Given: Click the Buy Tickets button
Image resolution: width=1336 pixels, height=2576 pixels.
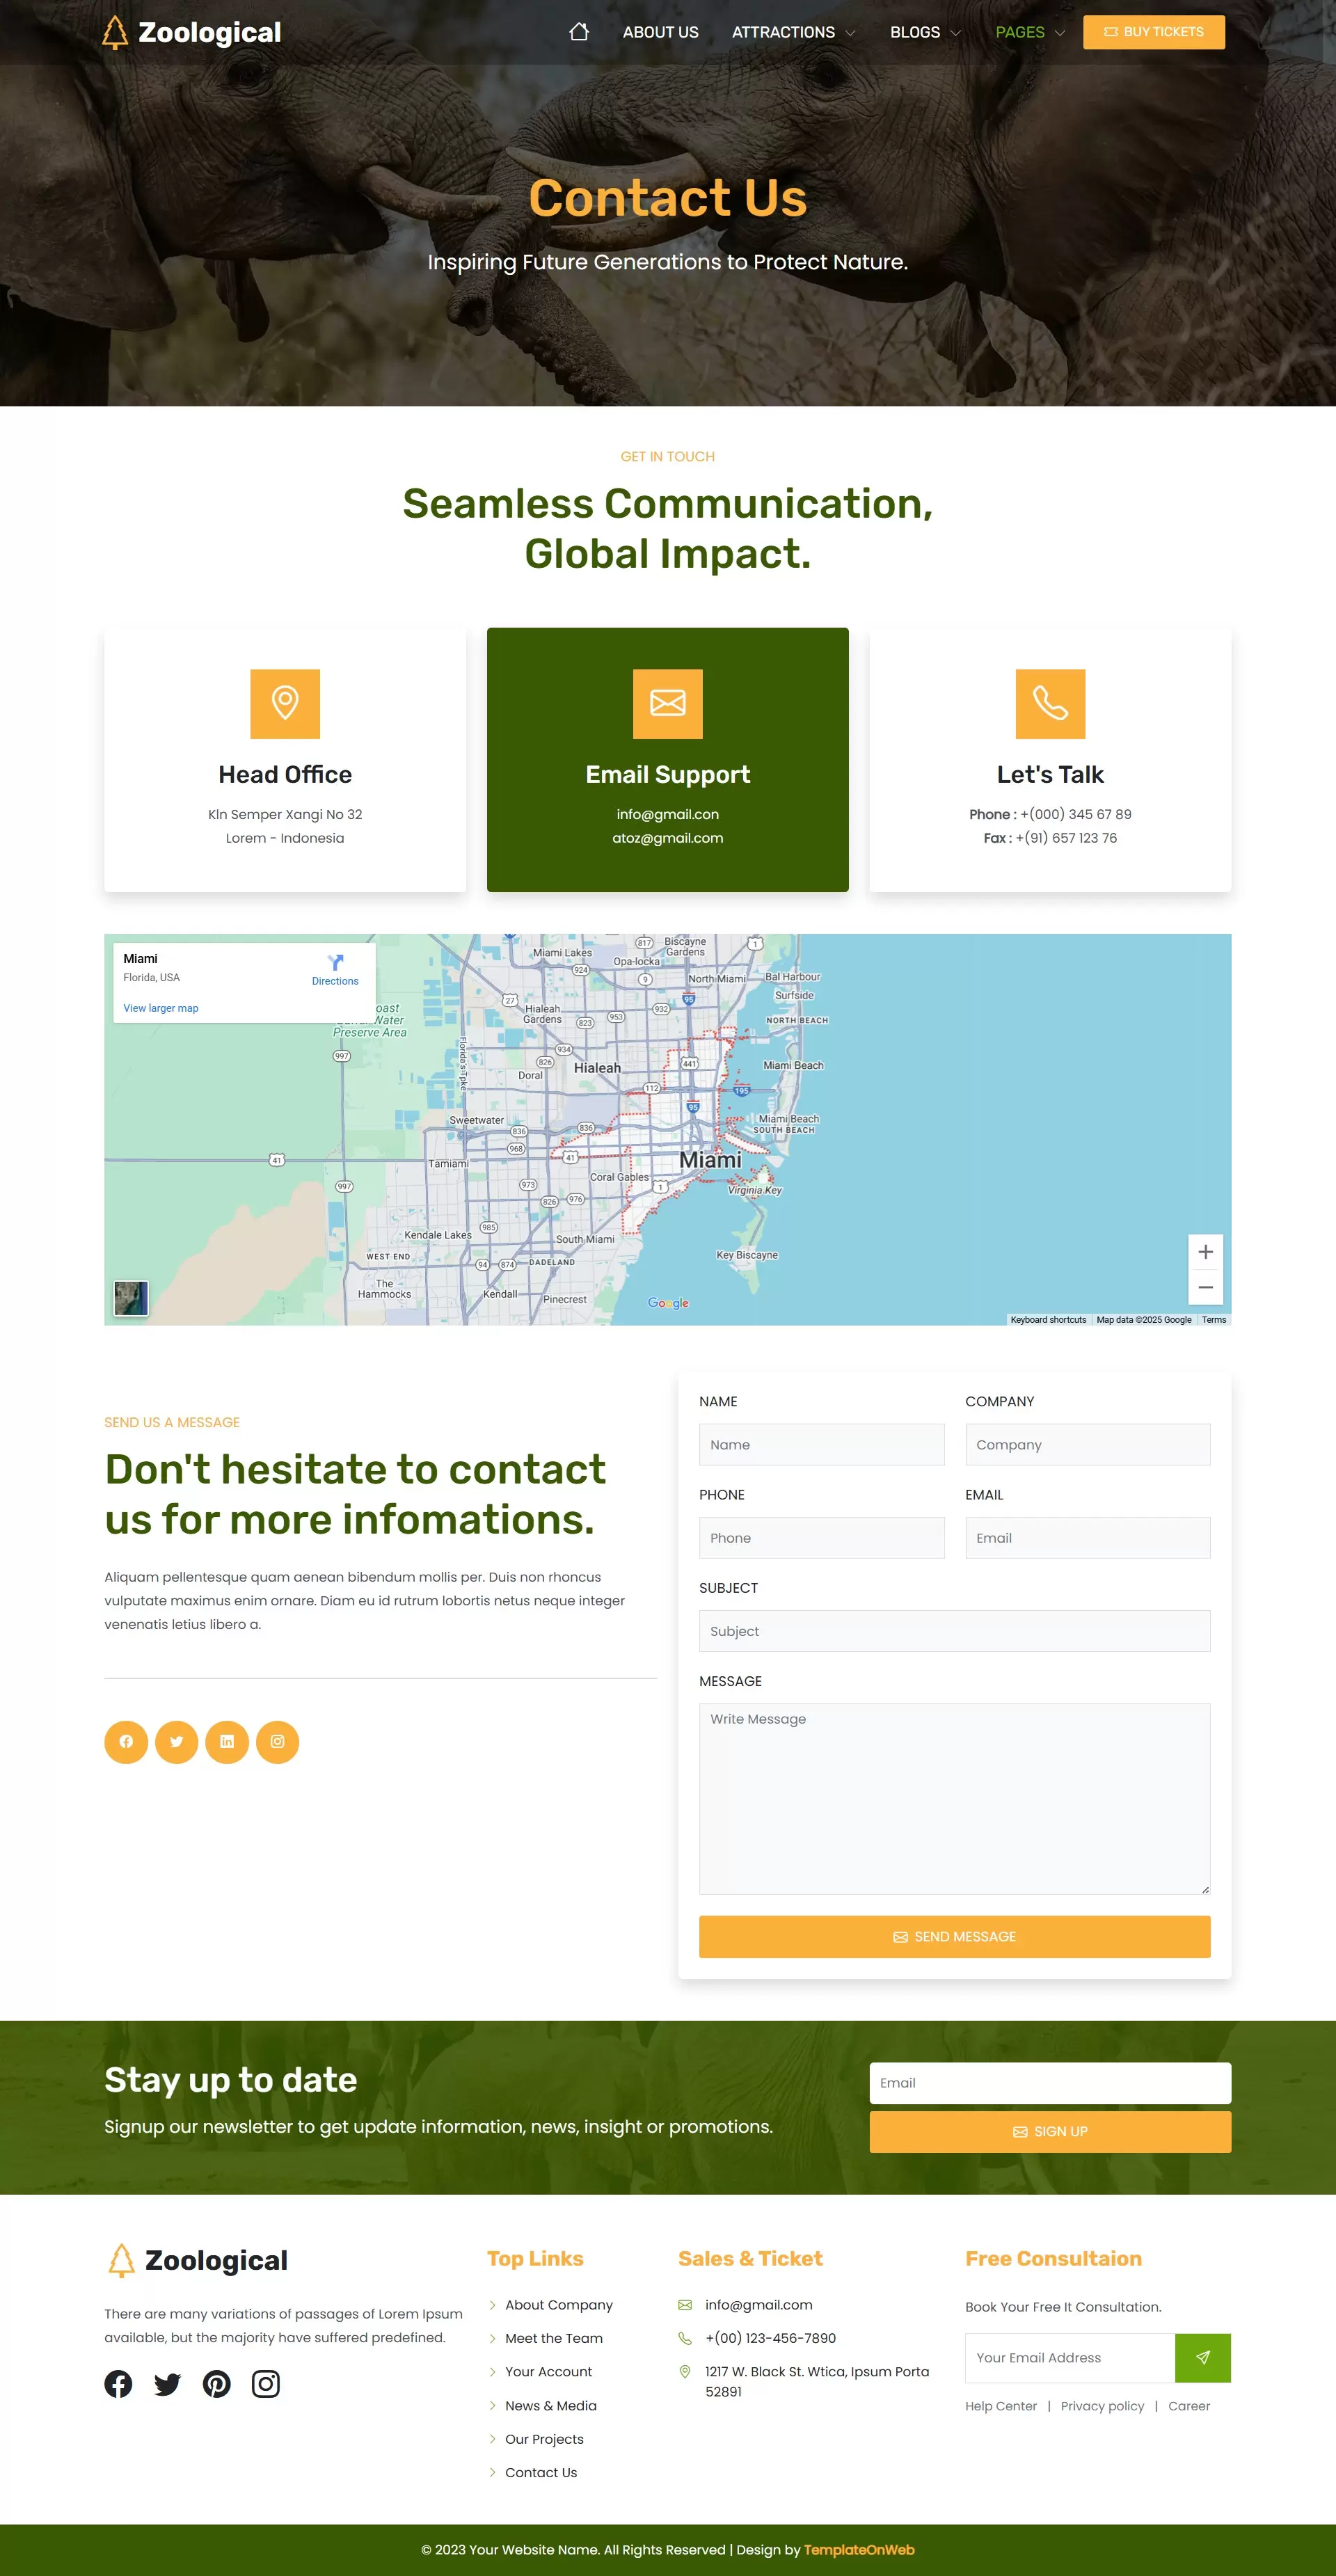Looking at the screenshot, I should point(1153,32).
